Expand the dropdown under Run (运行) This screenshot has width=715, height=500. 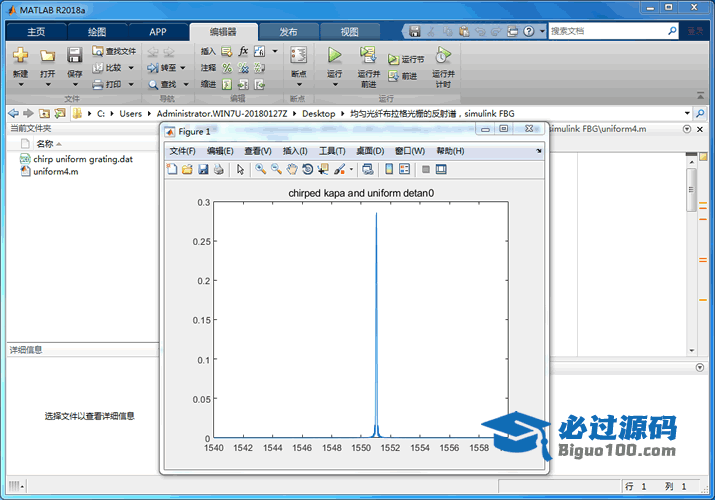click(x=335, y=85)
